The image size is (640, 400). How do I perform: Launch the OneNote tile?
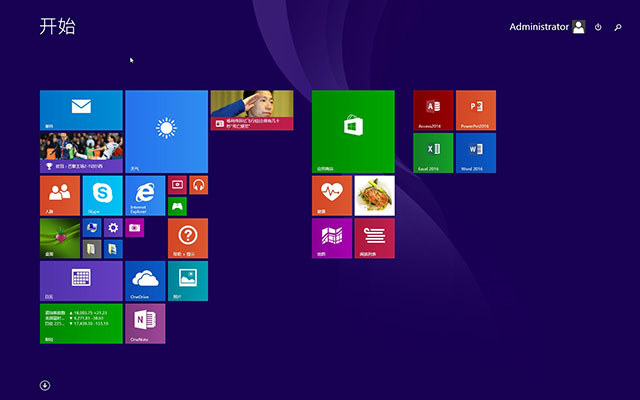[x=145, y=323]
